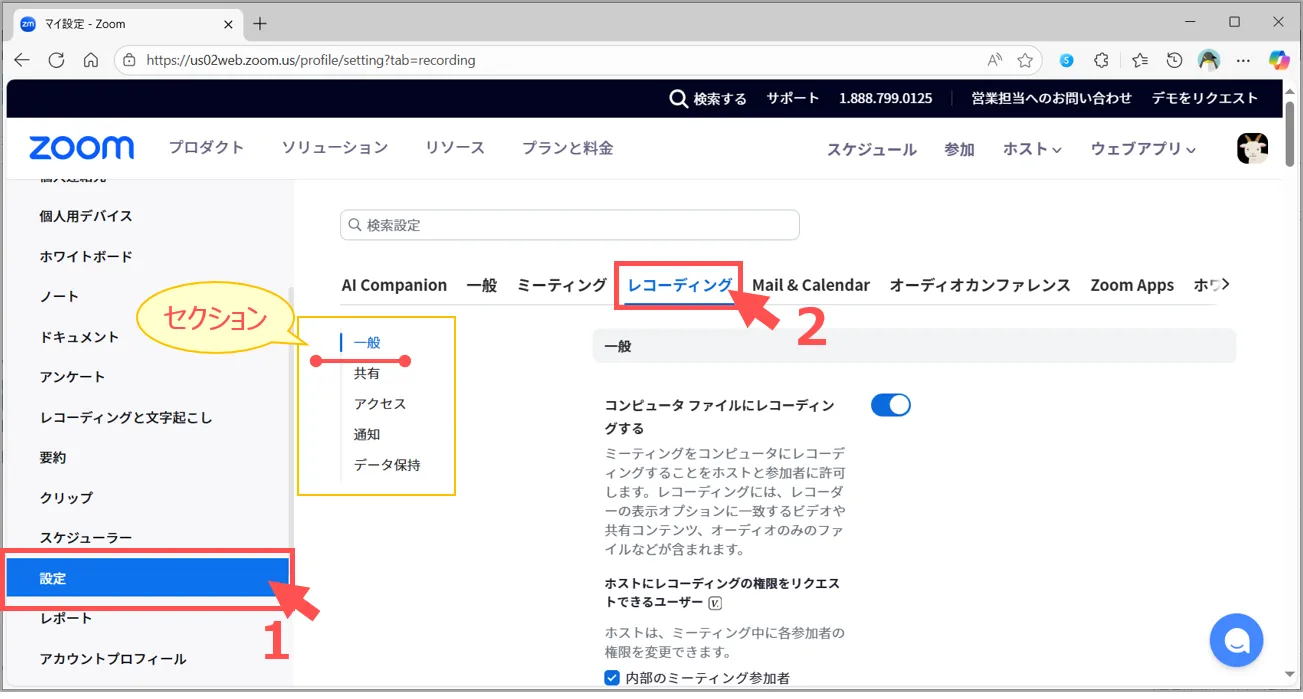Screen dimensions: 1303x699
Task: Open the blue chat support bubble
Action: [x=1236, y=640]
